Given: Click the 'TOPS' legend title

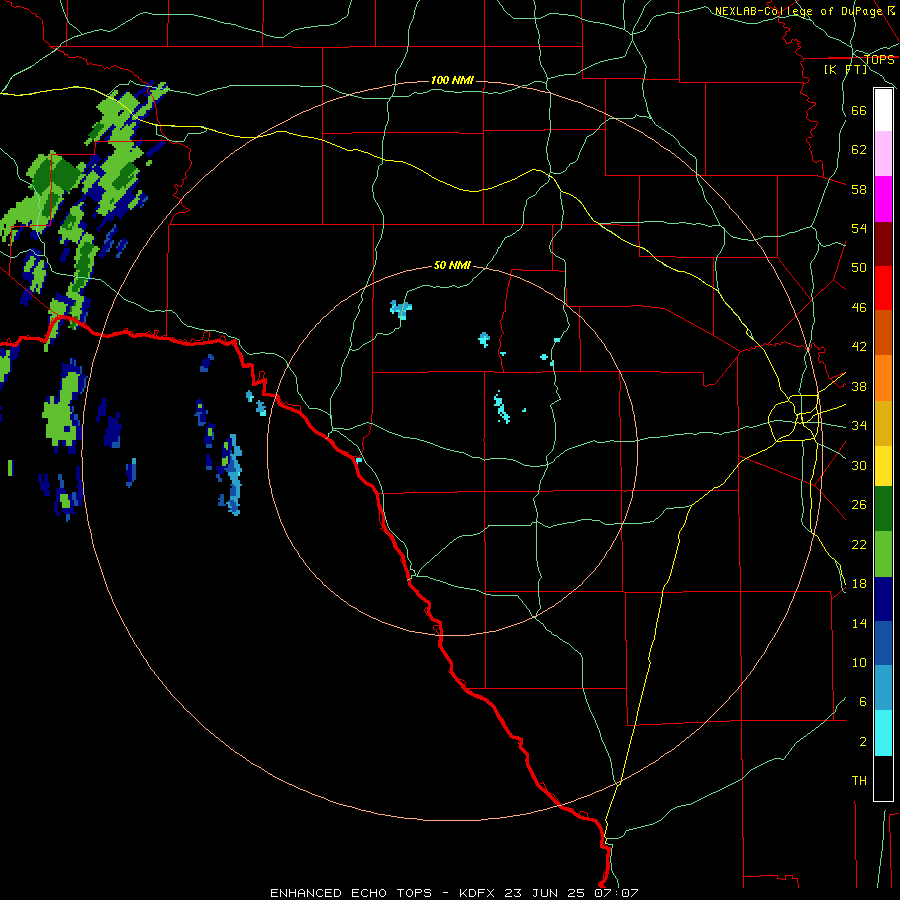Looking at the screenshot, I should tap(879, 59).
